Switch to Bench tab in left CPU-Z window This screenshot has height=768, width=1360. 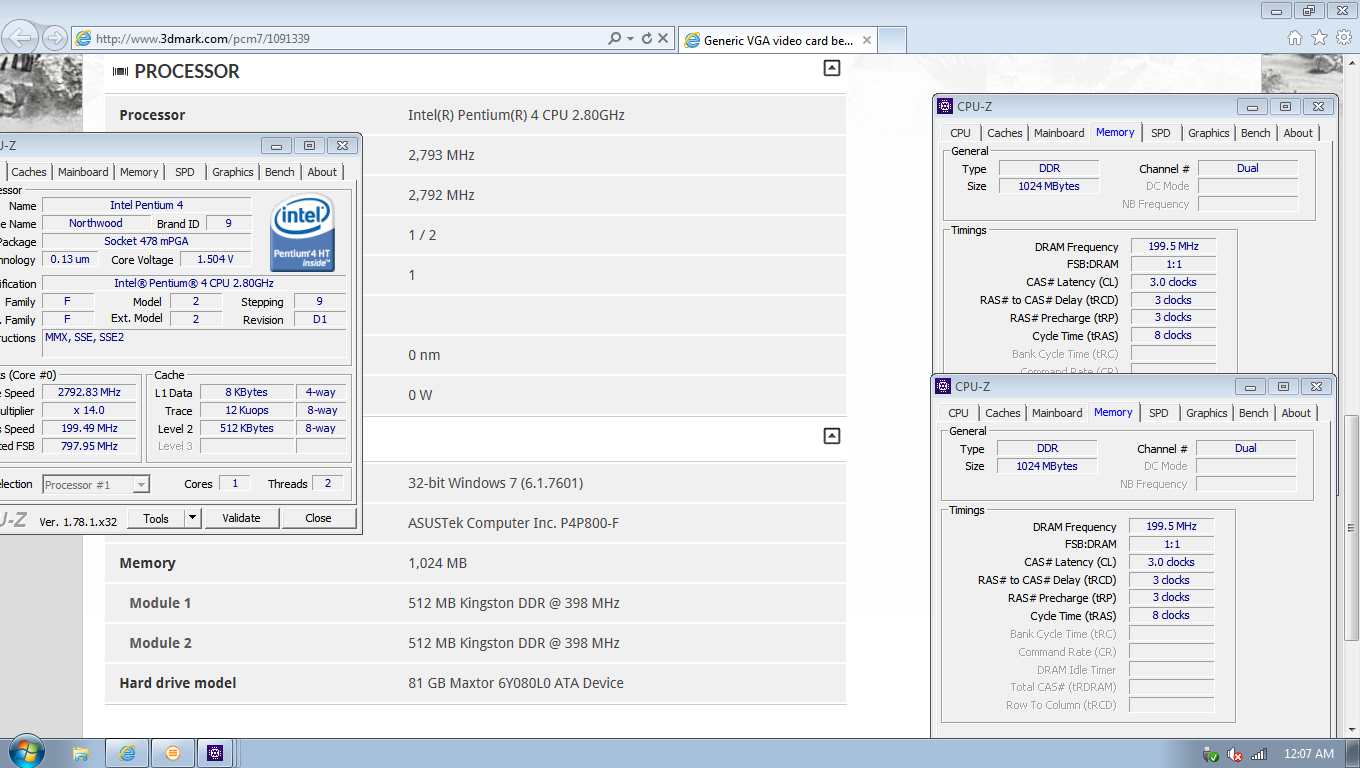point(280,172)
